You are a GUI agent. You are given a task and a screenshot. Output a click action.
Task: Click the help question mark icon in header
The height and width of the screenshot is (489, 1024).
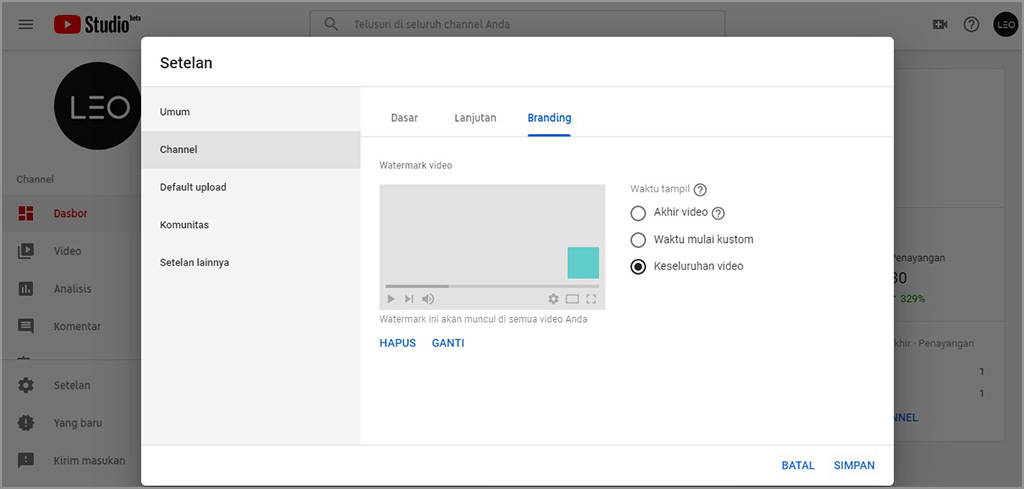click(x=971, y=24)
